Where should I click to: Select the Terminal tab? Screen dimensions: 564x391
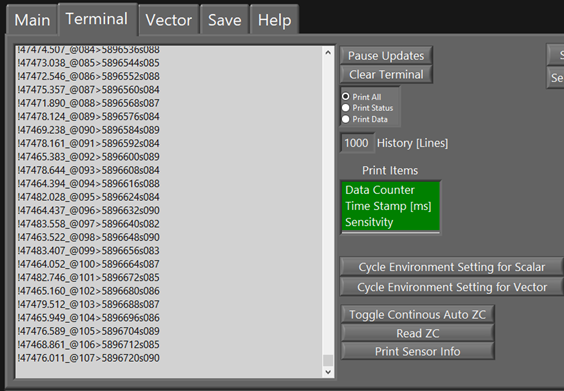(x=97, y=19)
